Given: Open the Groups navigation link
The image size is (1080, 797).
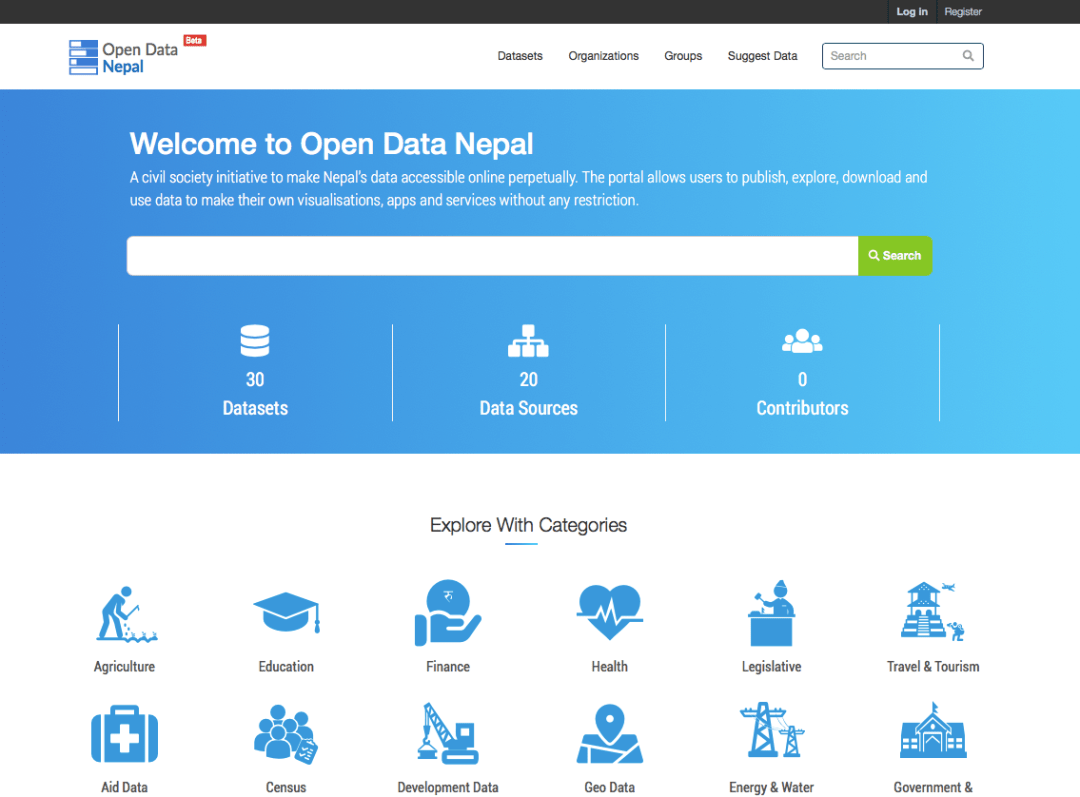Looking at the screenshot, I should coord(683,56).
